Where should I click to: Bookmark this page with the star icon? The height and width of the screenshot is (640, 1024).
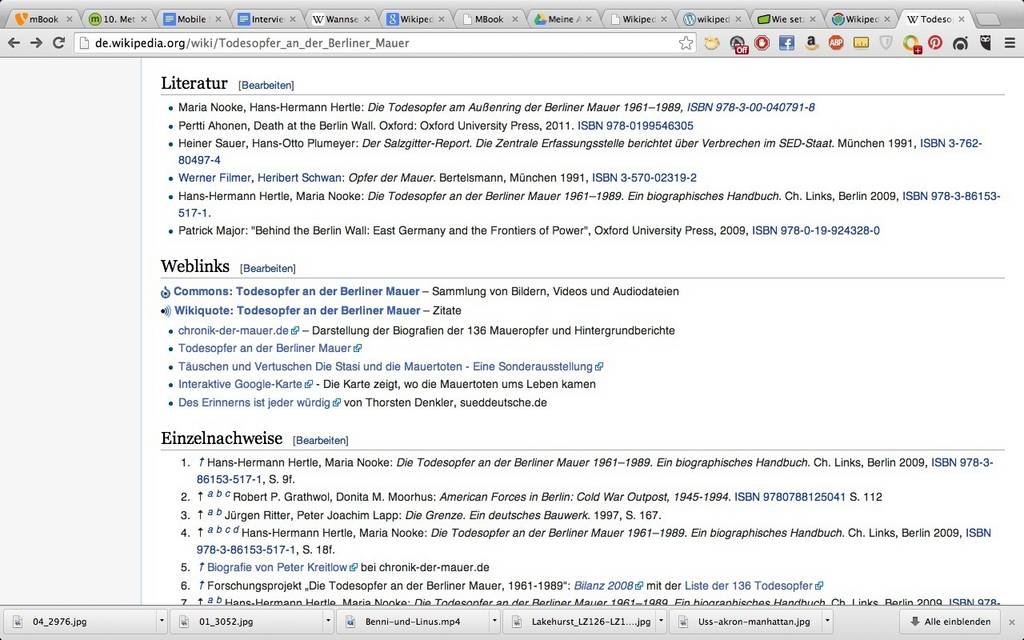click(x=686, y=43)
